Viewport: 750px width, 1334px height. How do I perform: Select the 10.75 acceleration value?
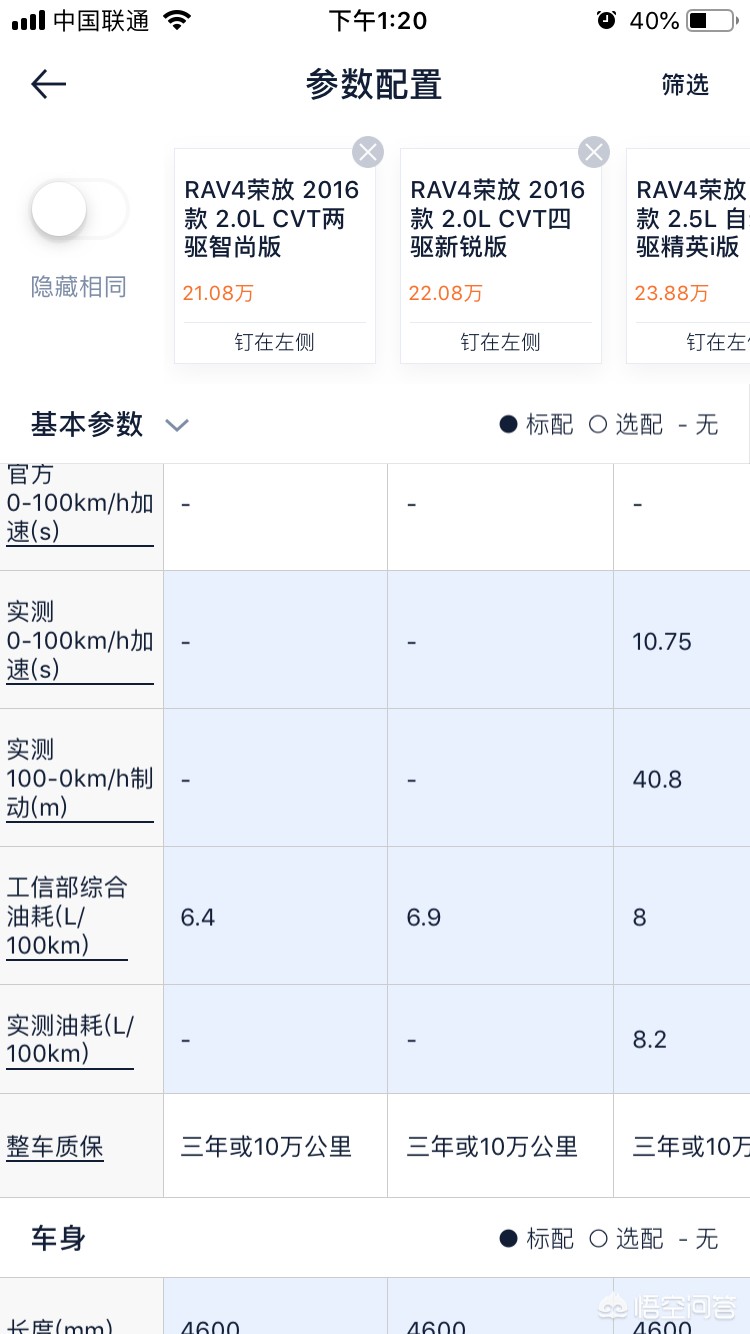pos(662,642)
